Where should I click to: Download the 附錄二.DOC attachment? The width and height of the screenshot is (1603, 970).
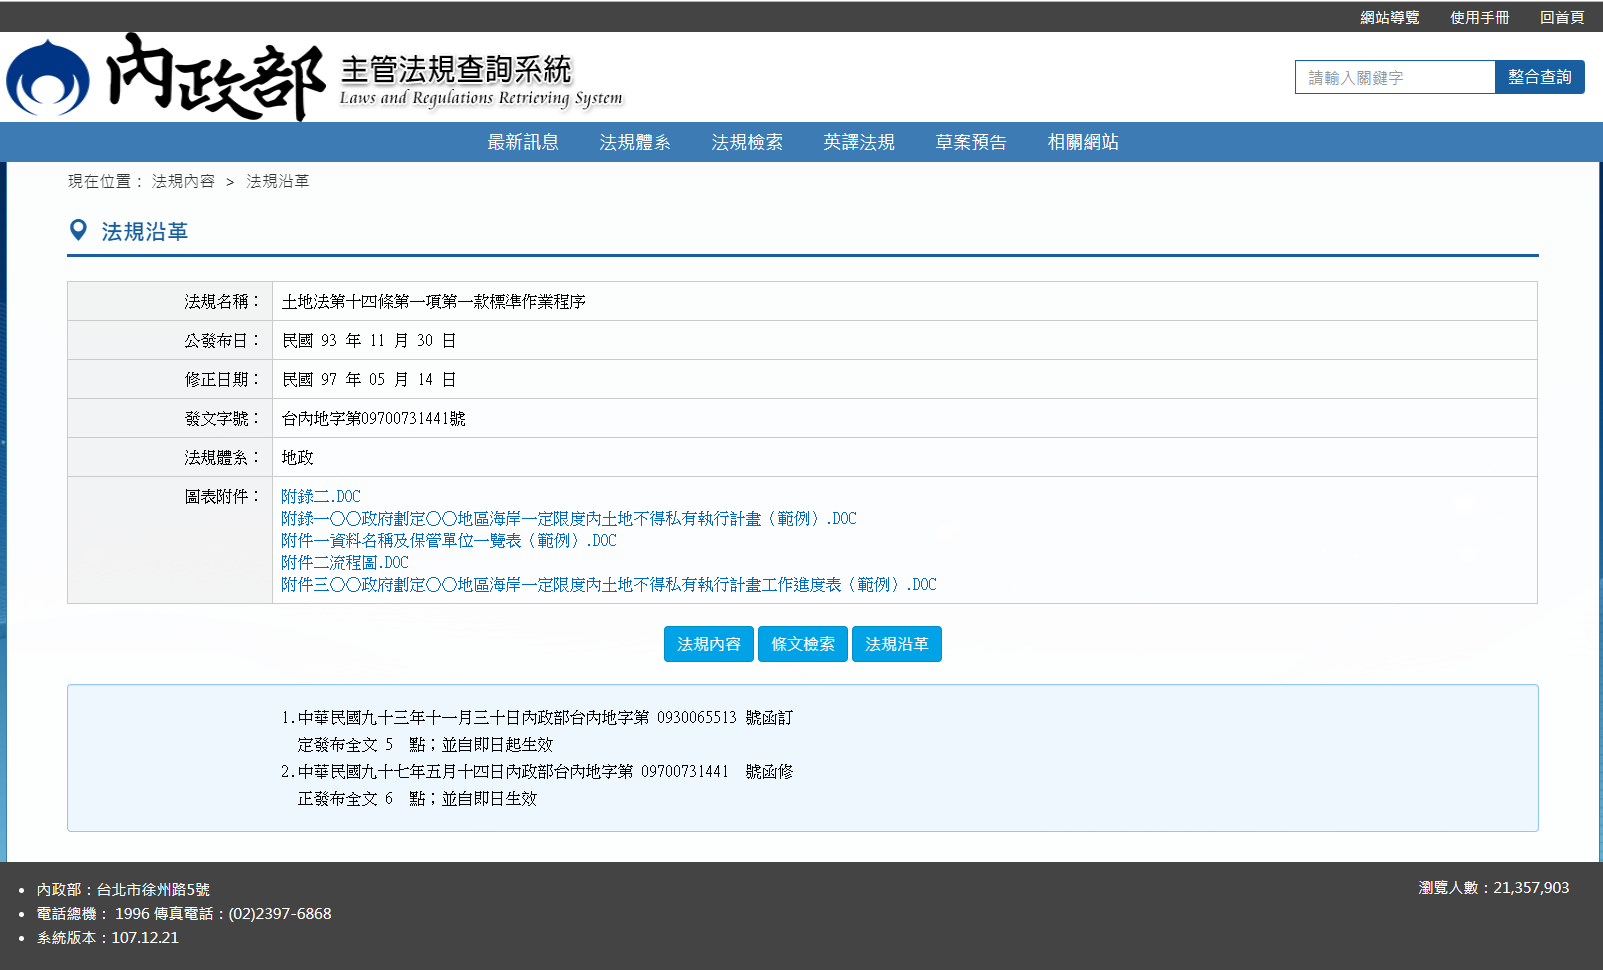[x=320, y=496]
